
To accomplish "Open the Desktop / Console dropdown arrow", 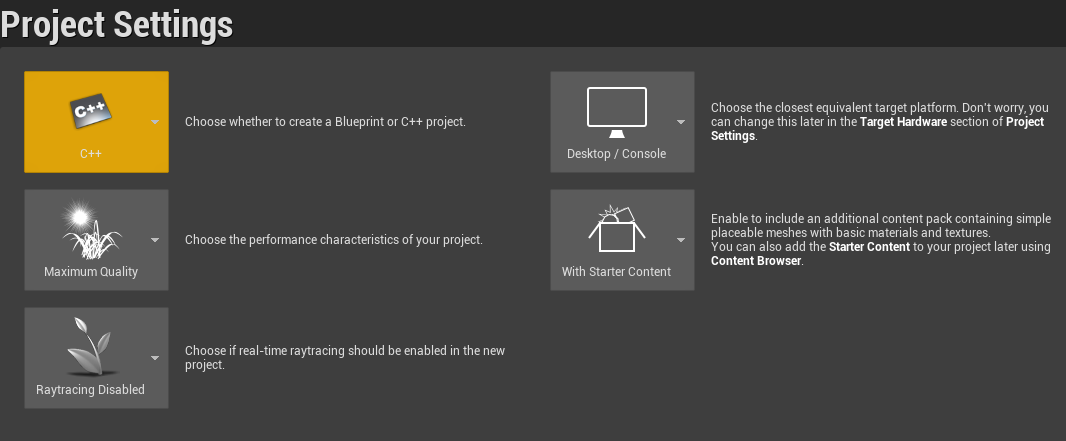I will [681, 122].
